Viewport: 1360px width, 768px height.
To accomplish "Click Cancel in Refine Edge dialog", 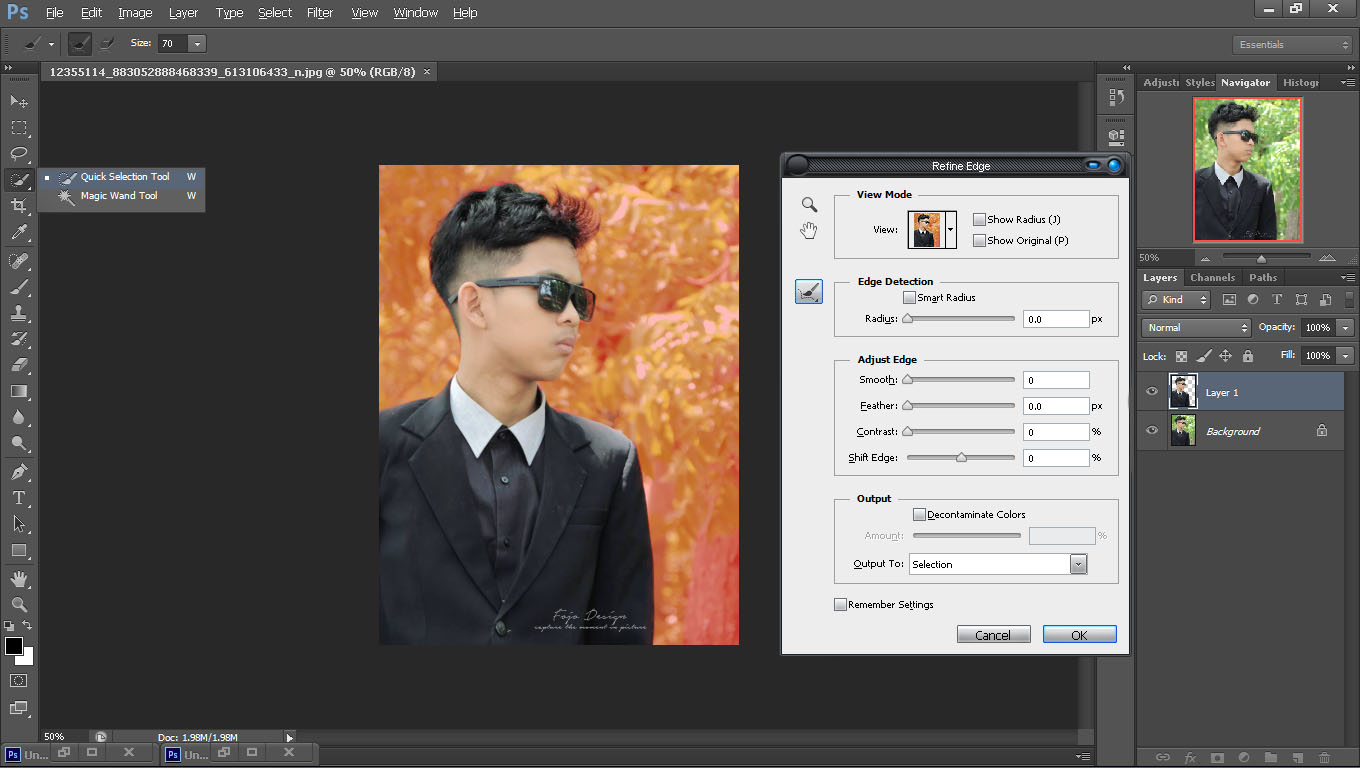I will coord(993,635).
